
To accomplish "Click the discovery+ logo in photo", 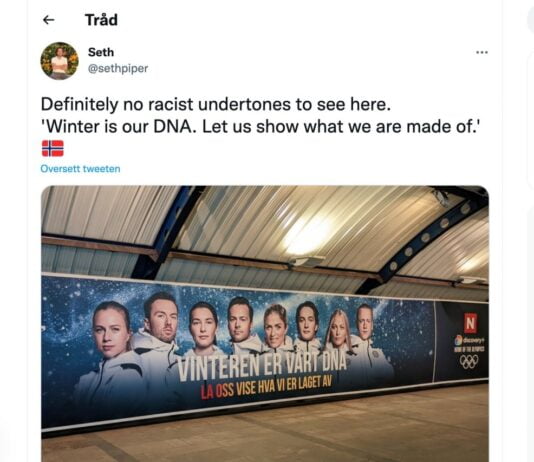I will click(x=469, y=339).
